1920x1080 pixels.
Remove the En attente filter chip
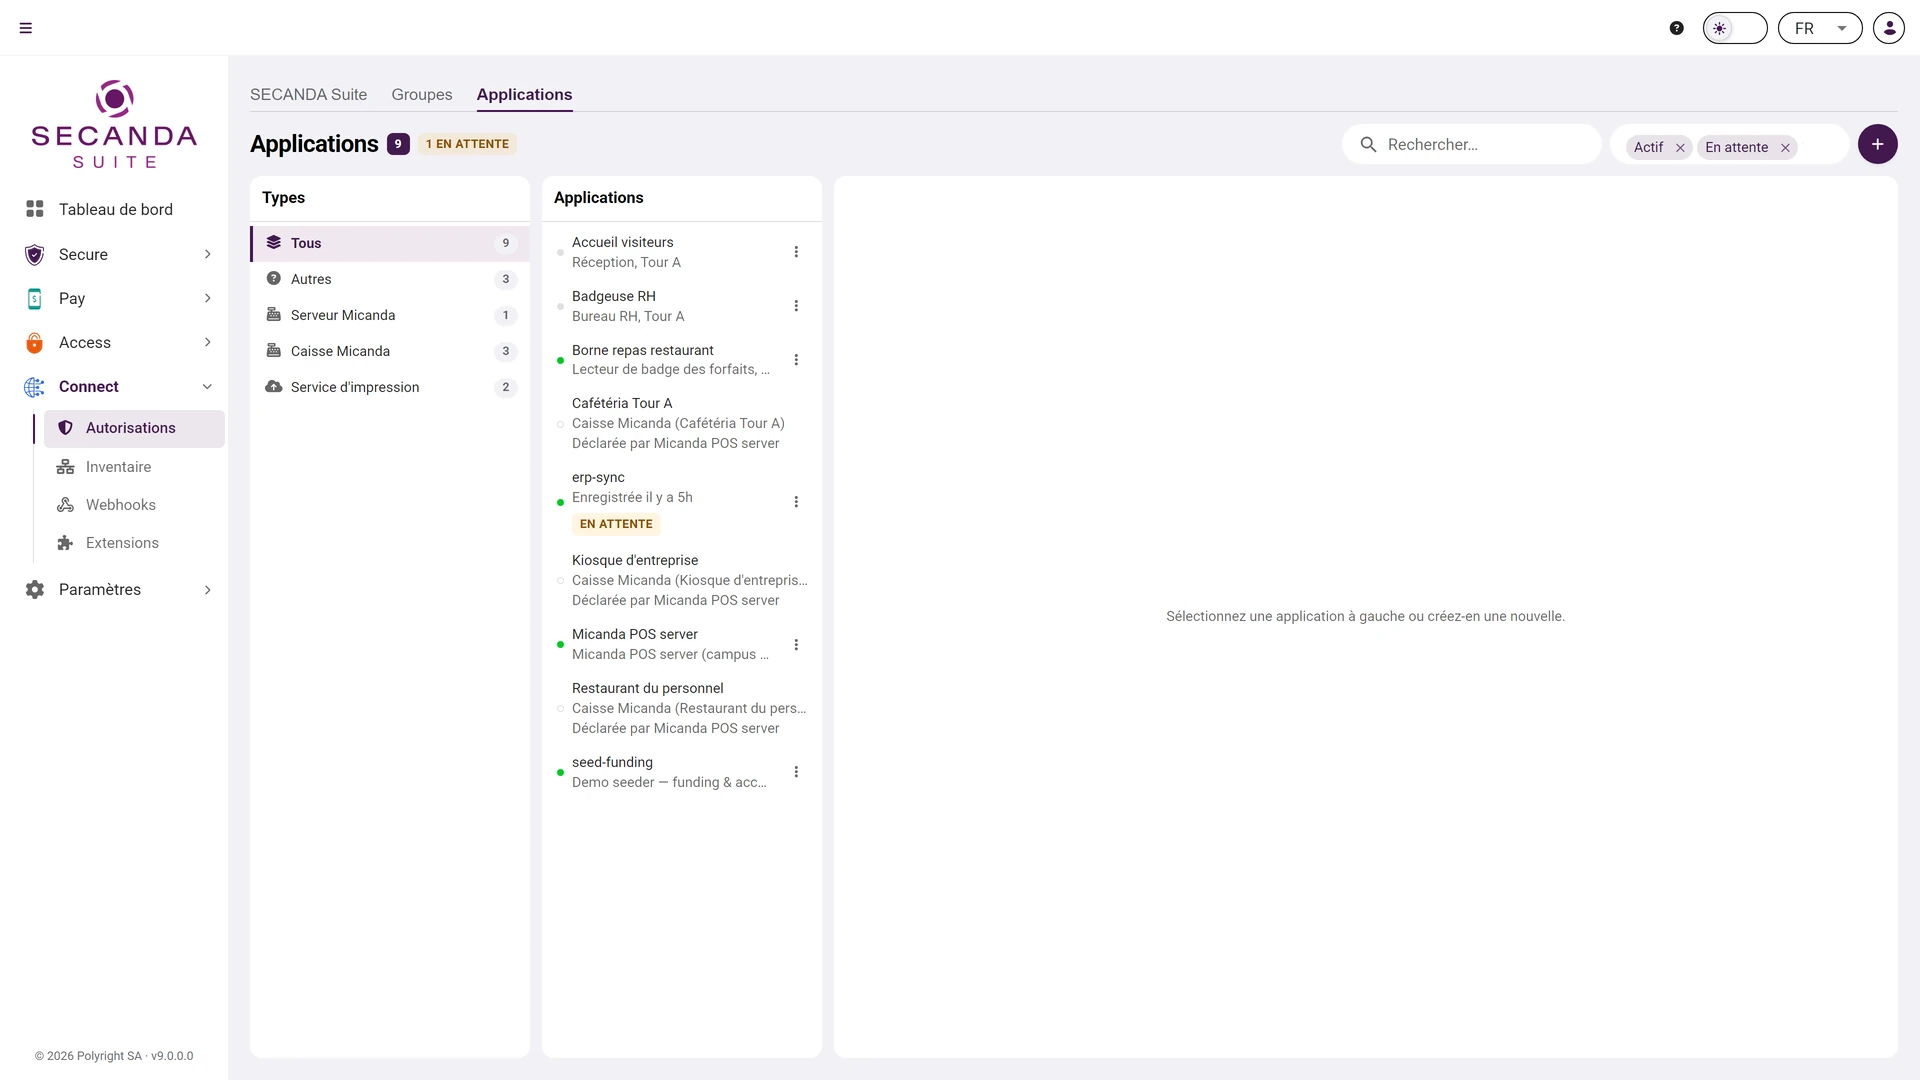(x=1785, y=148)
